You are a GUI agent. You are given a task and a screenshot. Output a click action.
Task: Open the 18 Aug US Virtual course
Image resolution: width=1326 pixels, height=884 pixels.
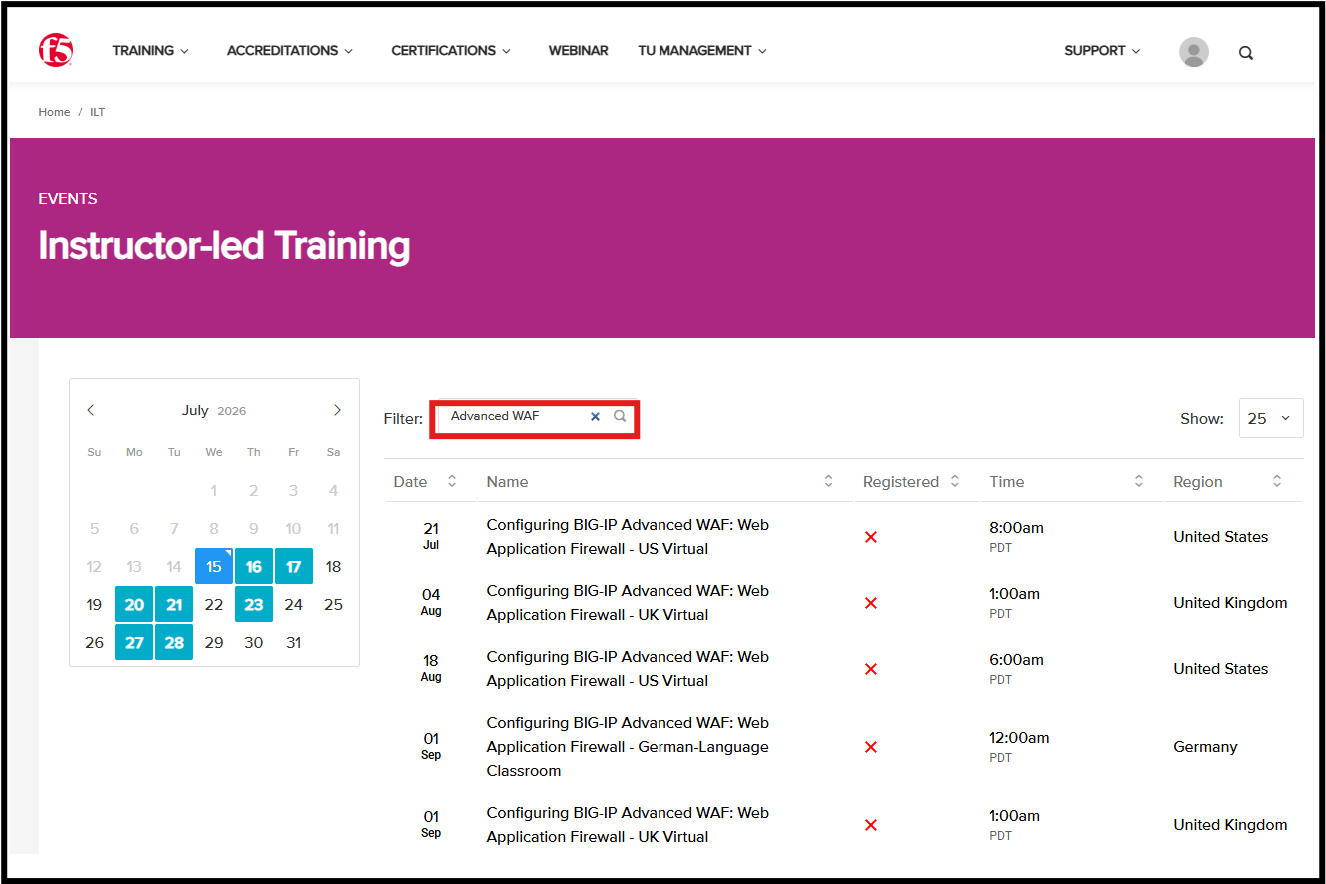point(628,669)
